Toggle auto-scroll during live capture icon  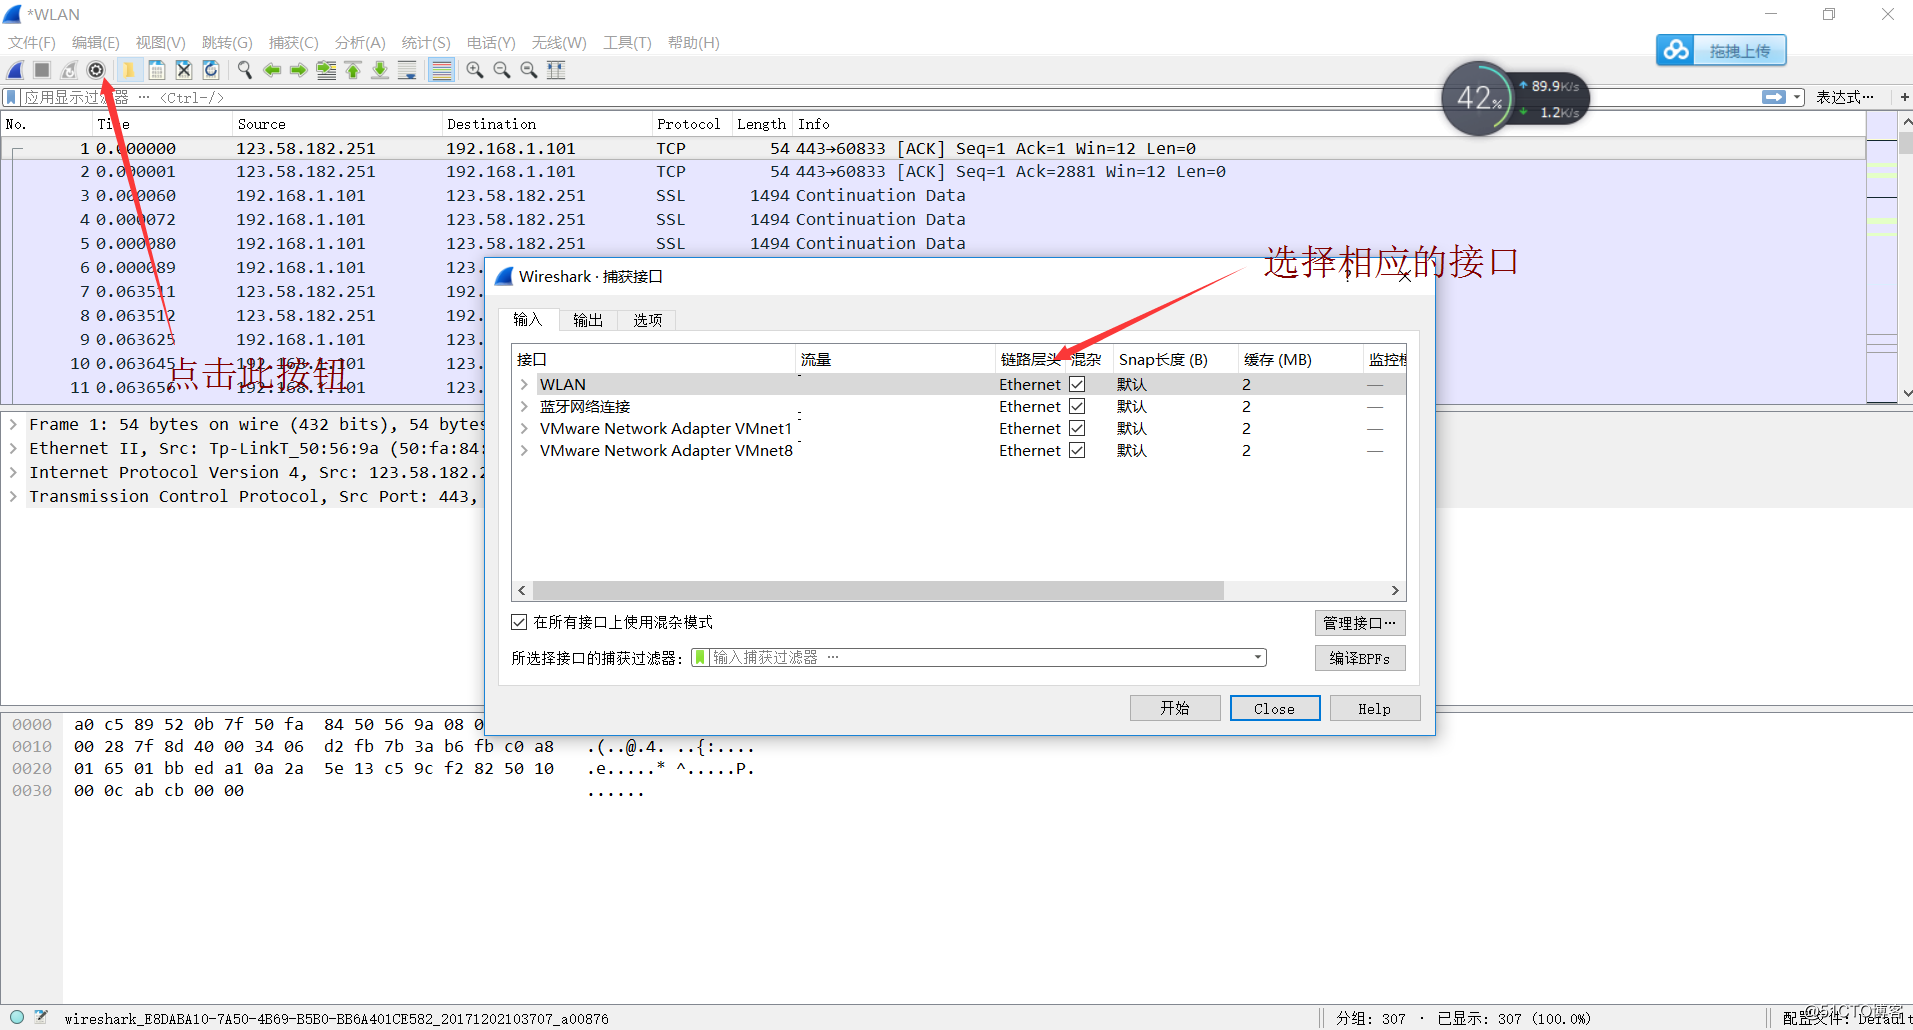(x=407, y=70)
